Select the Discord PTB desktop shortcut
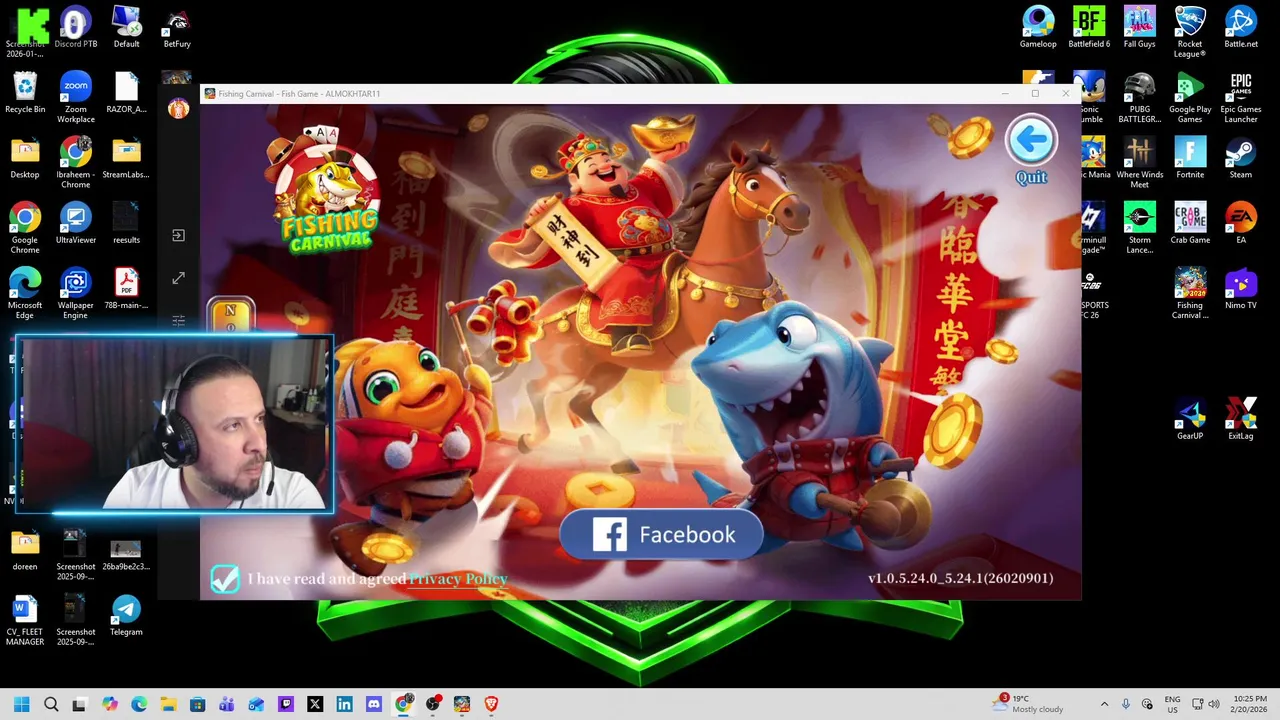 (76, 27)
